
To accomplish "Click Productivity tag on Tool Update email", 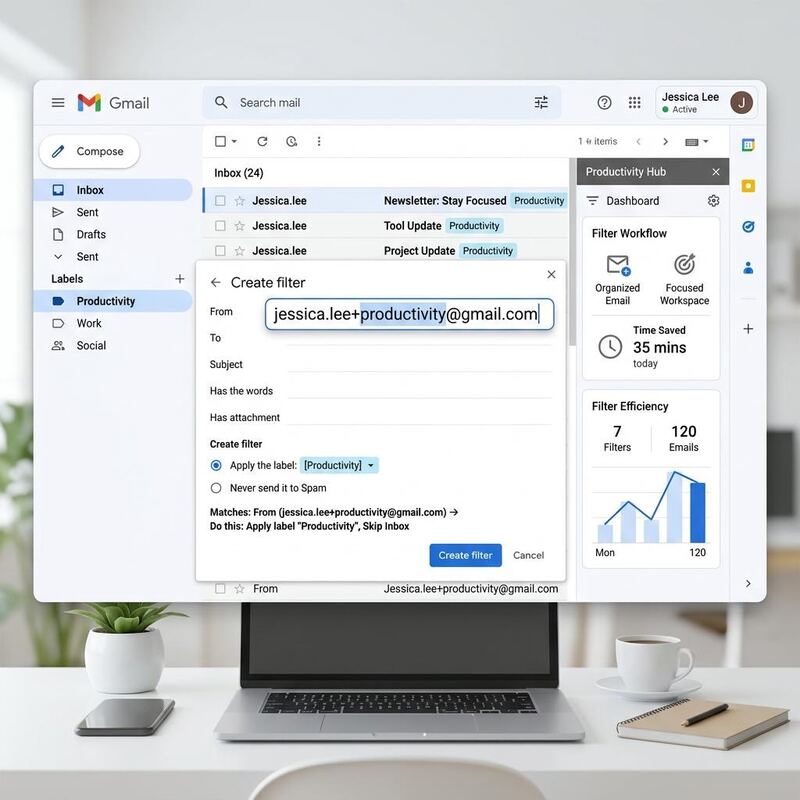I will (x=474, y=226).
